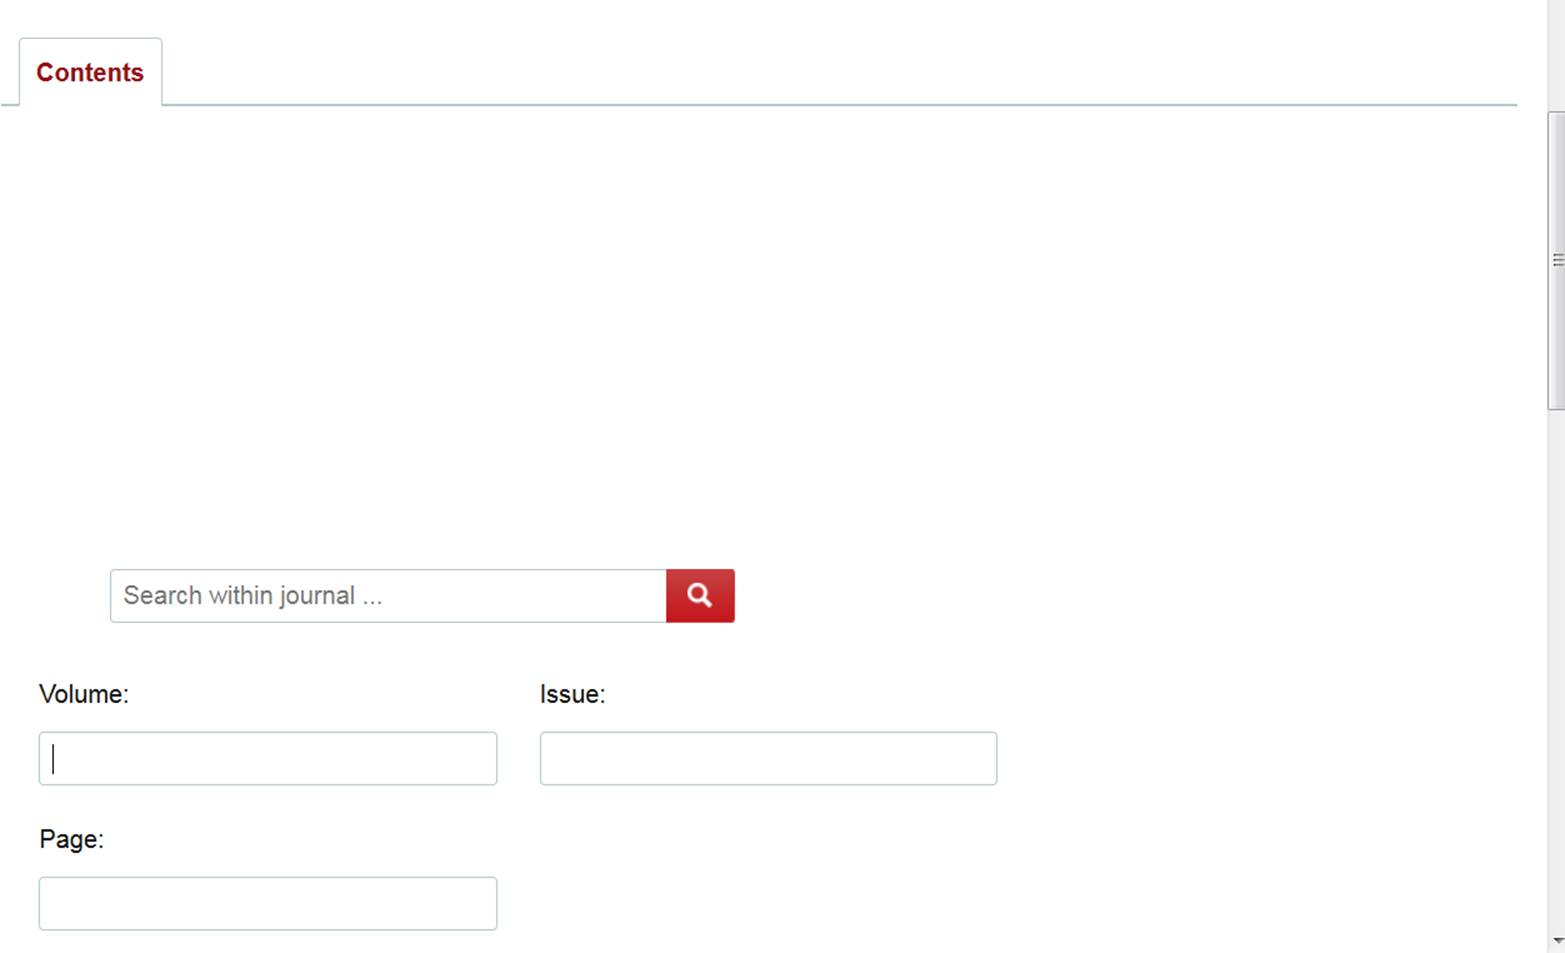Click the Issue: label text
This screenshot has height=953, width=1565.
point(572,694)
